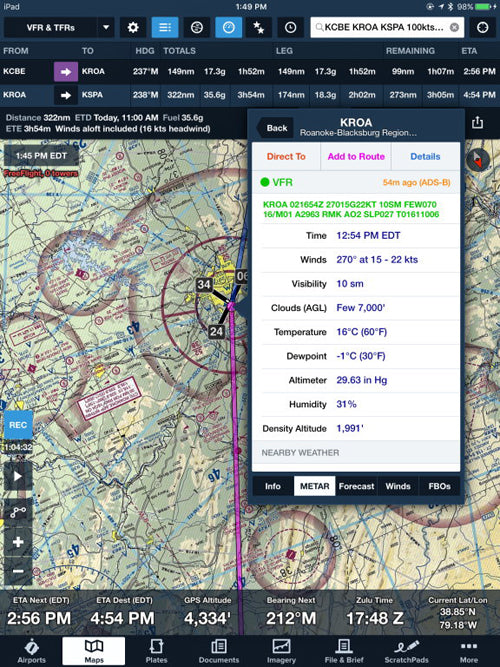Tap the KCBE origin cell

pyautogui.click(x=14, y=71)
